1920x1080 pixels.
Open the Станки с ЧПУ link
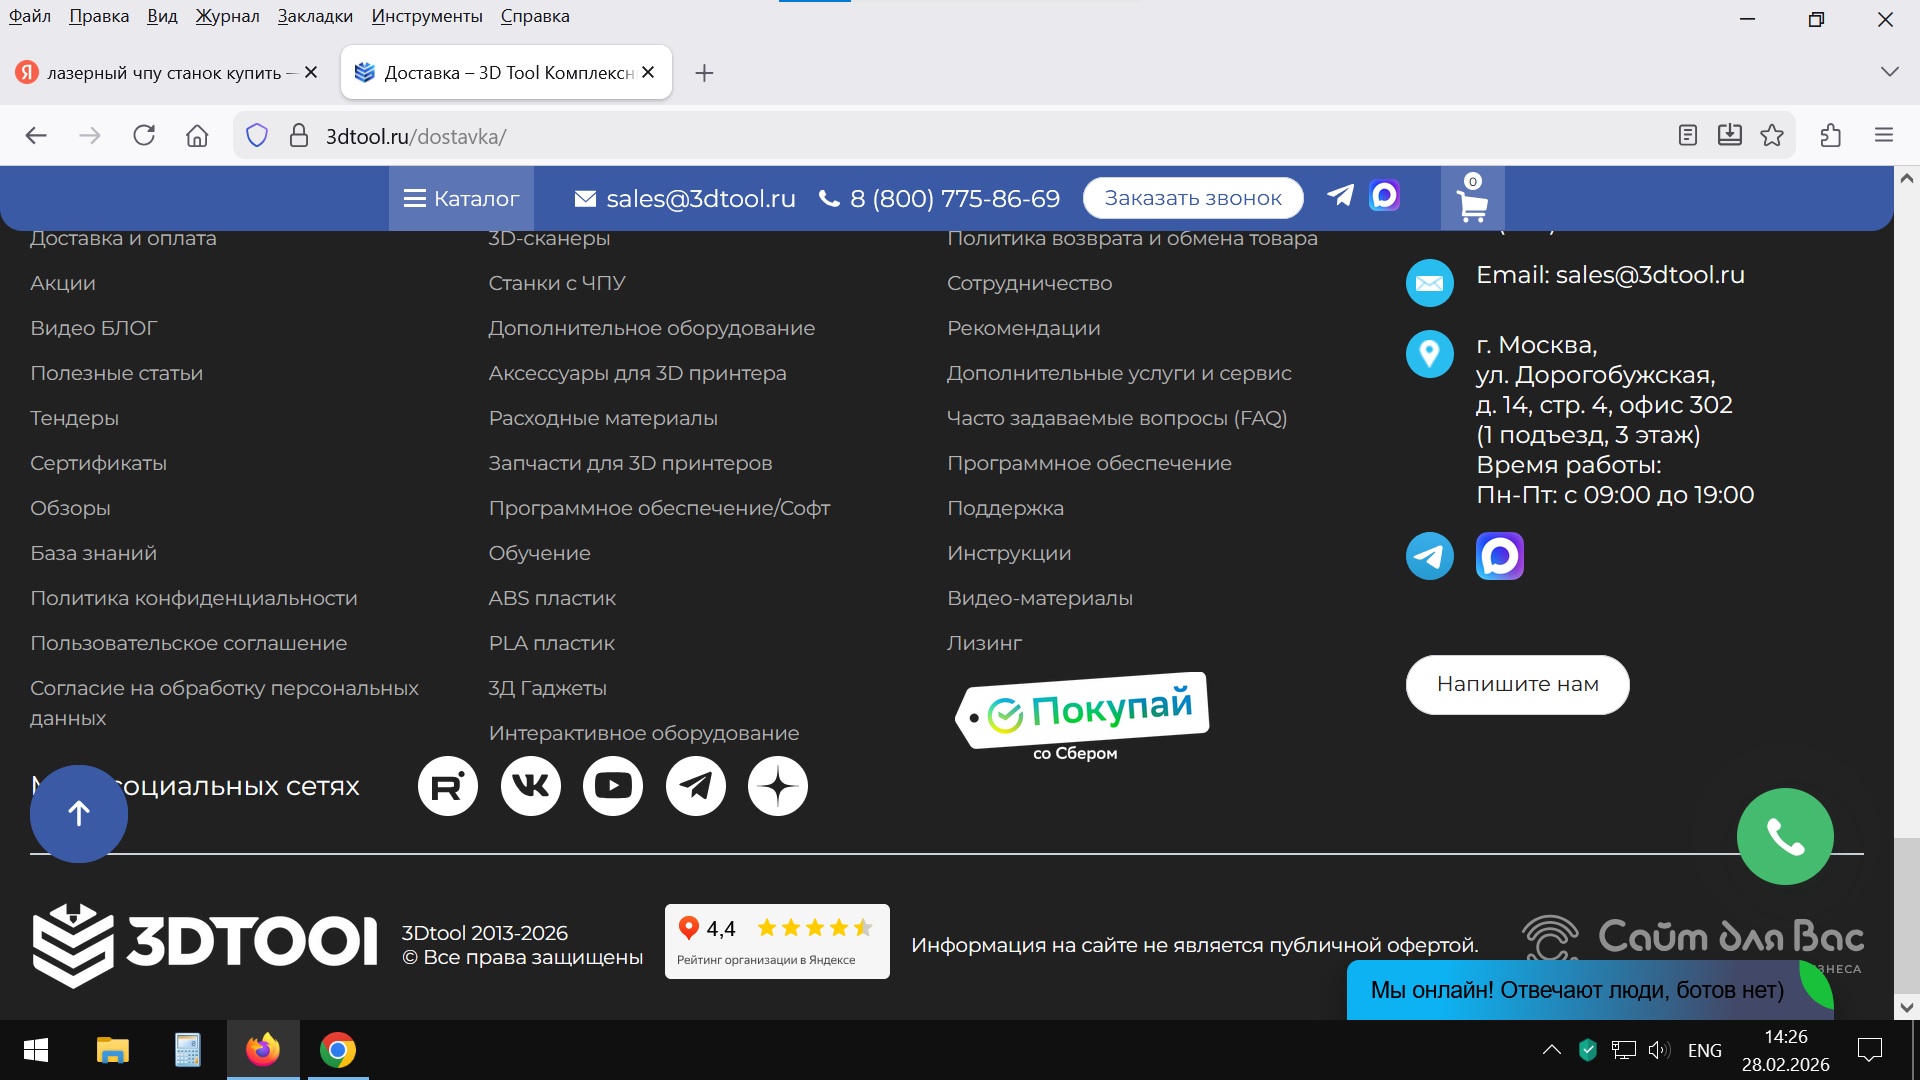557,283
